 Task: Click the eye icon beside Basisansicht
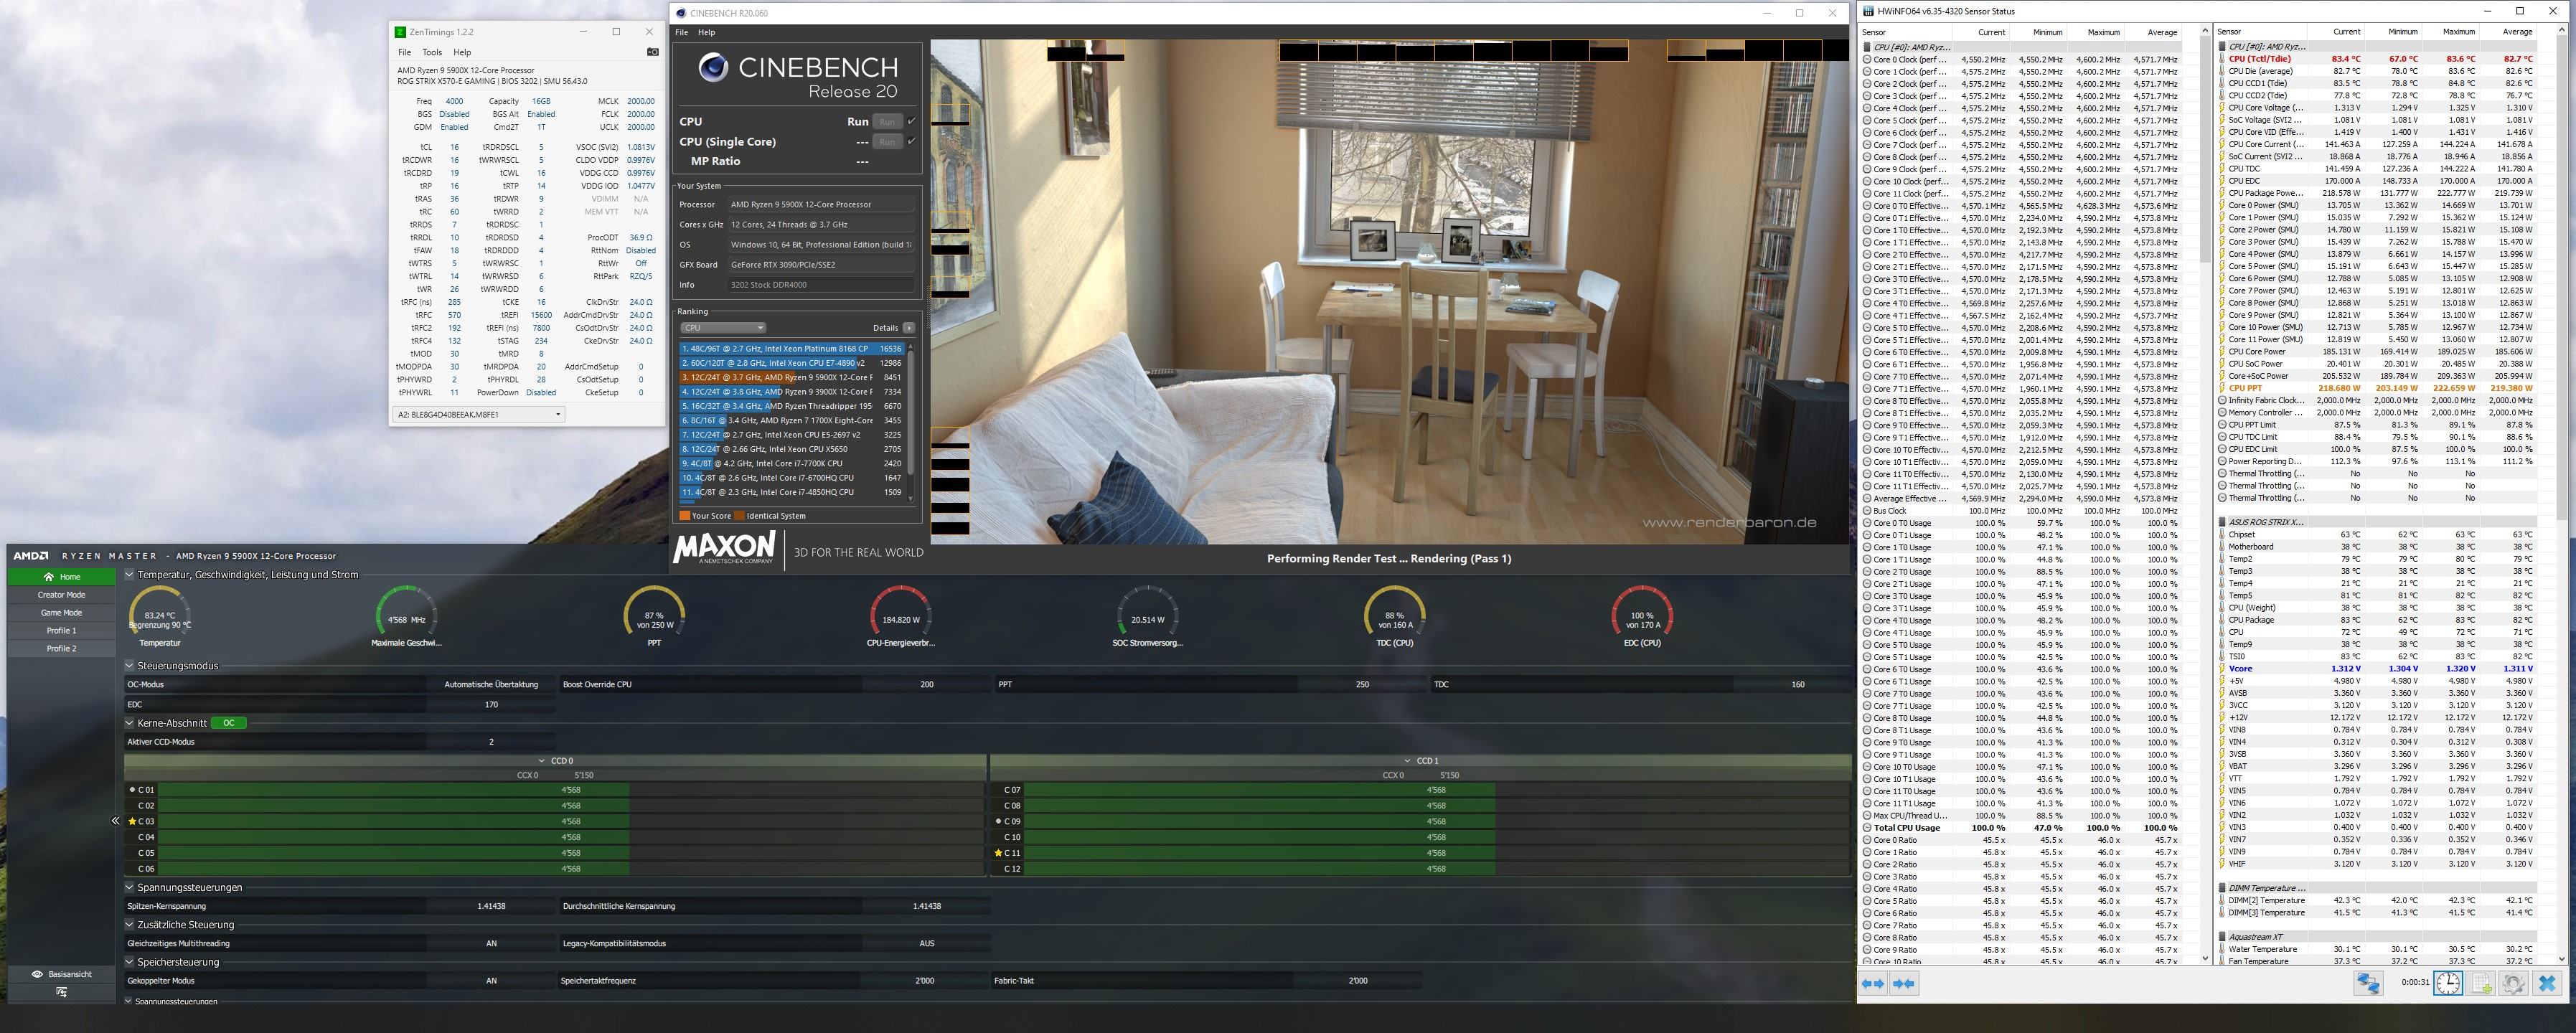[x=37, y=974]
